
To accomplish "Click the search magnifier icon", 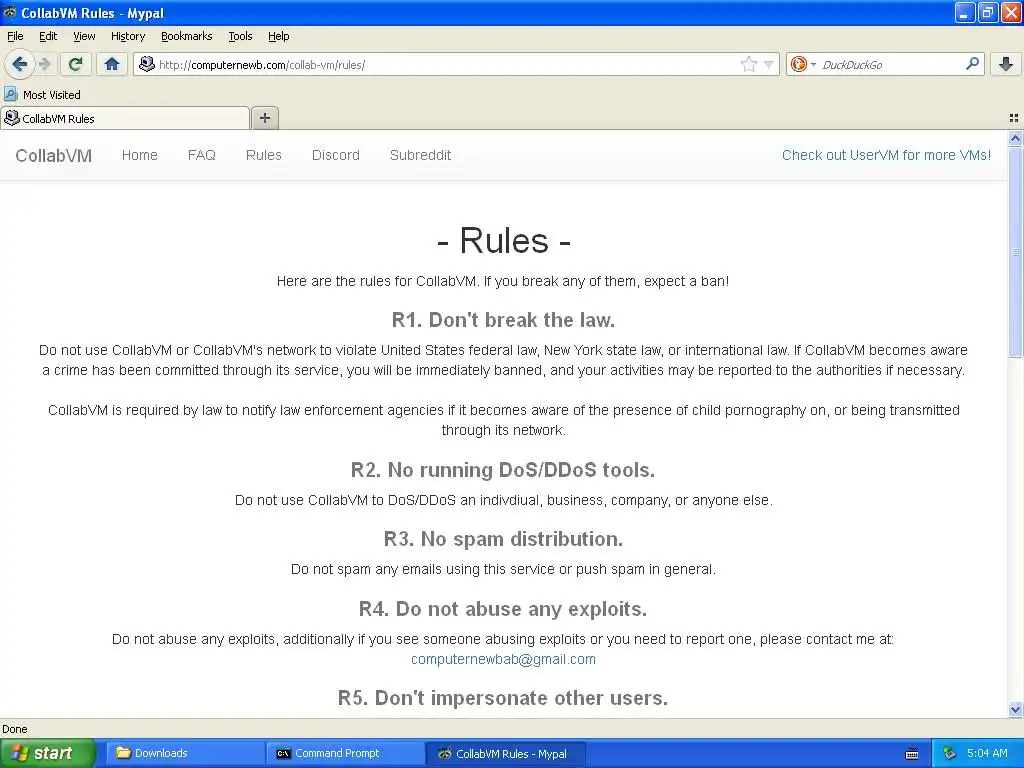I will (972, 64).
